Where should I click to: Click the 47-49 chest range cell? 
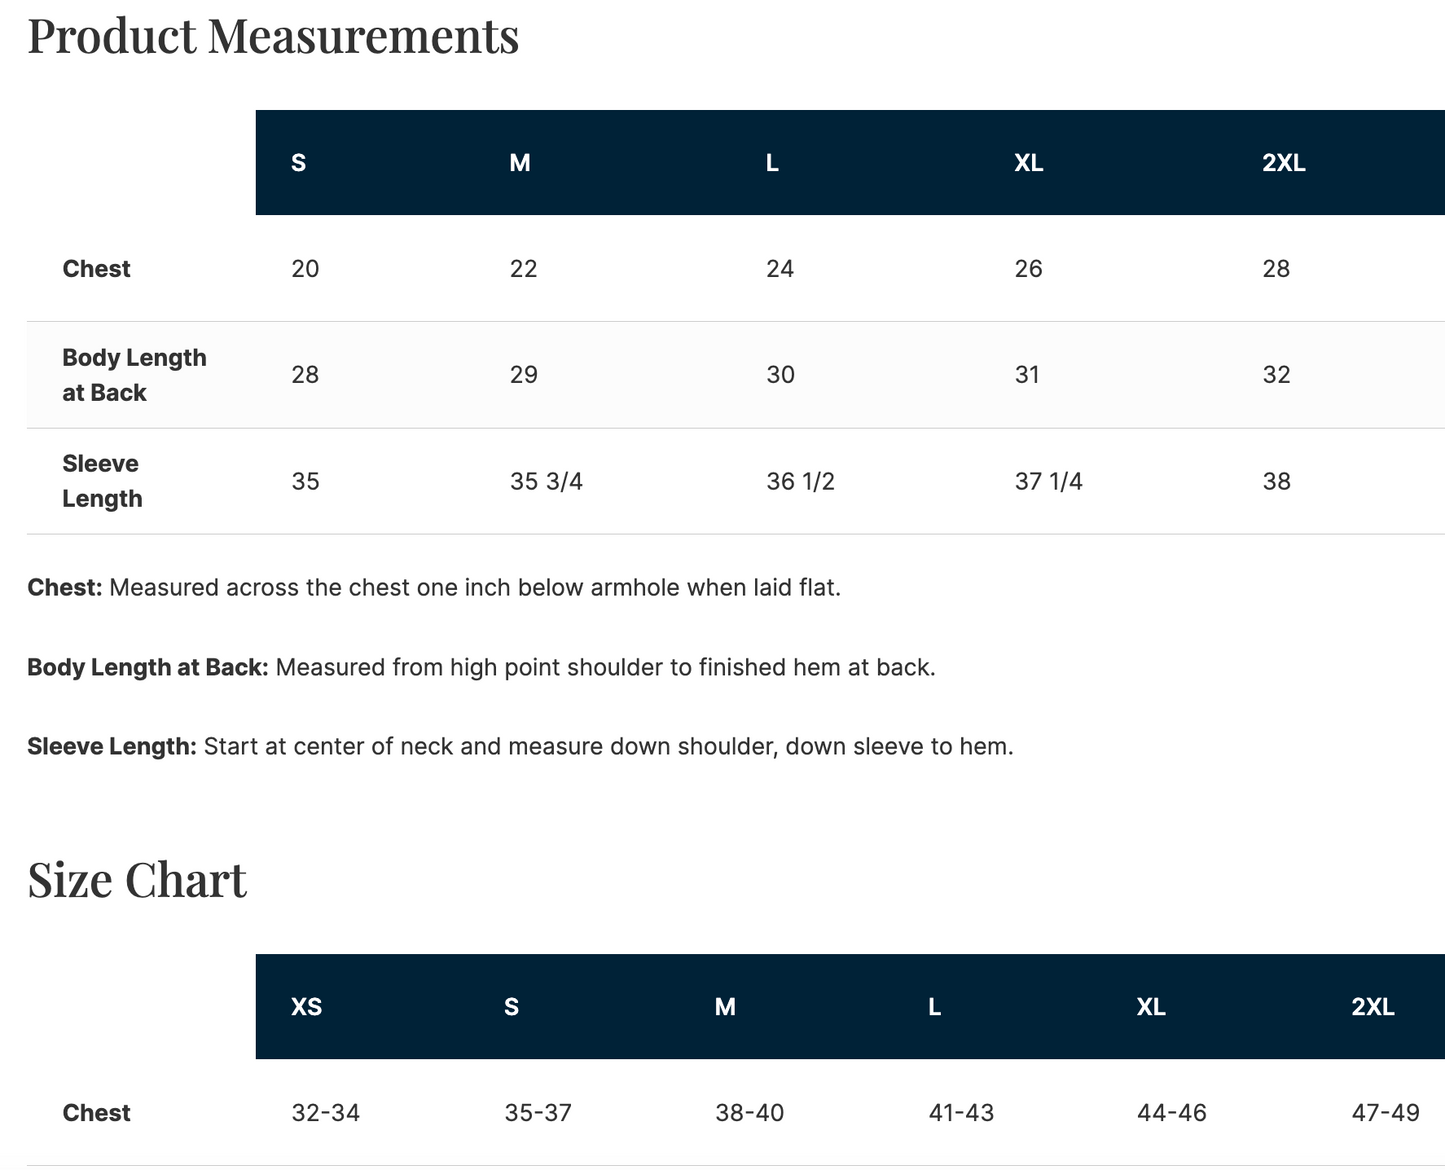[1385, 1113]
